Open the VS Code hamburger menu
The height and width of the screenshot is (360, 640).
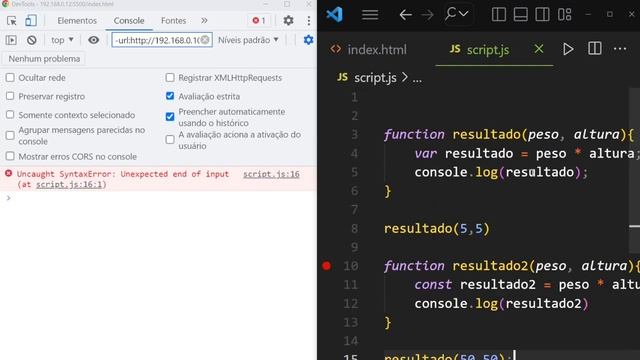[x=370, y=15]
